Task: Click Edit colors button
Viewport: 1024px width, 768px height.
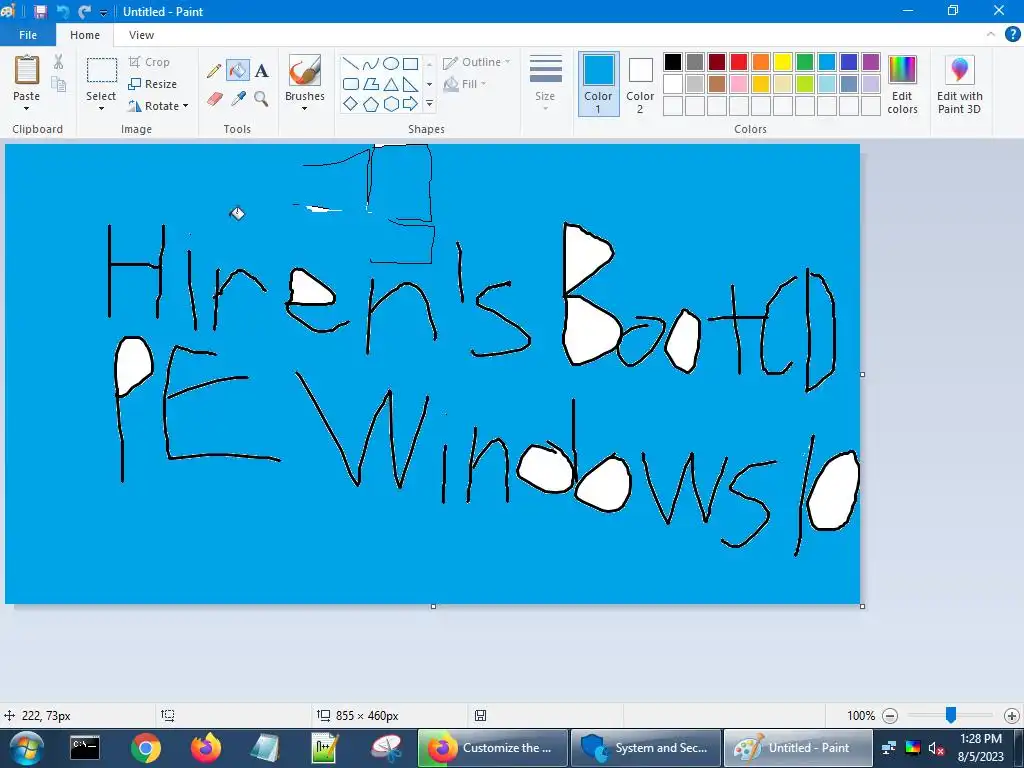Action: pyautogui.click(x=902, y=84)
